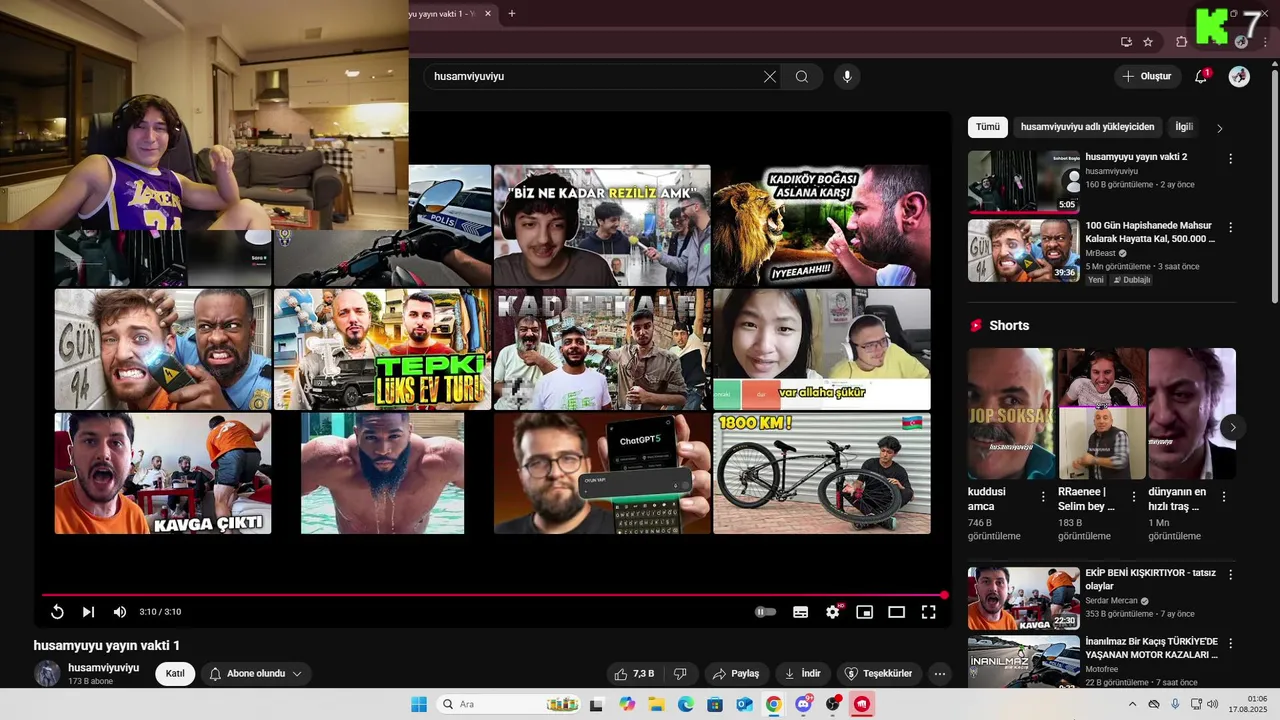1280x720 pixels.
Task: Click the KAVGA ÇIKTI end-screen thumbnail
Action: pos(163,473)
